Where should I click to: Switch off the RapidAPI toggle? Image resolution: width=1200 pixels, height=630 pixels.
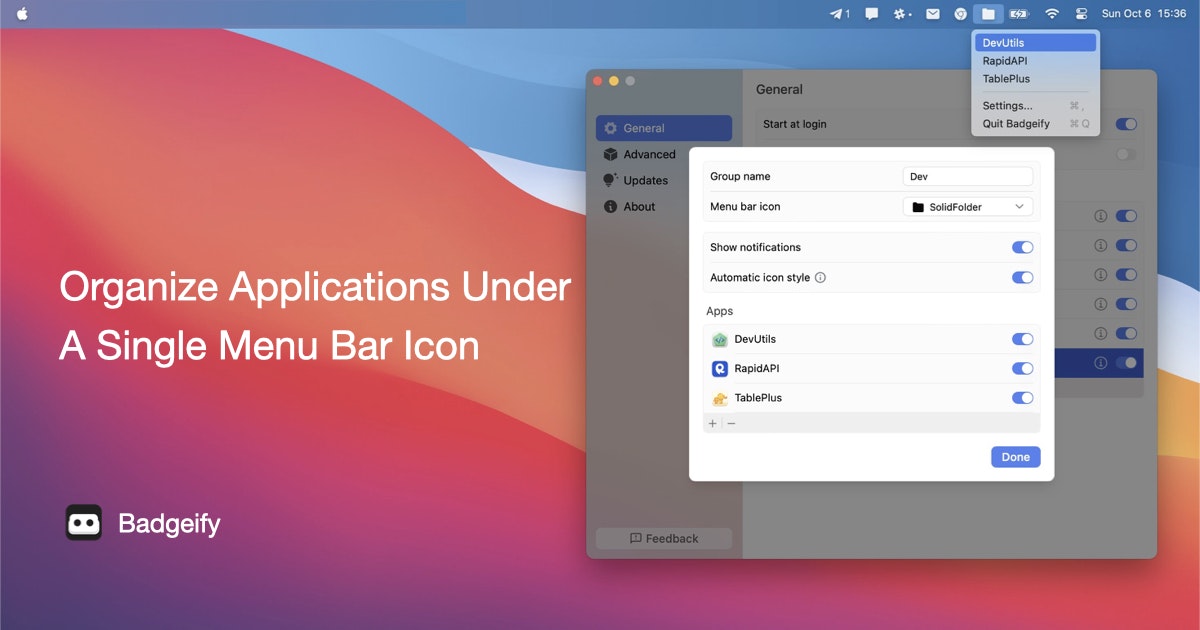point(1022,368)
